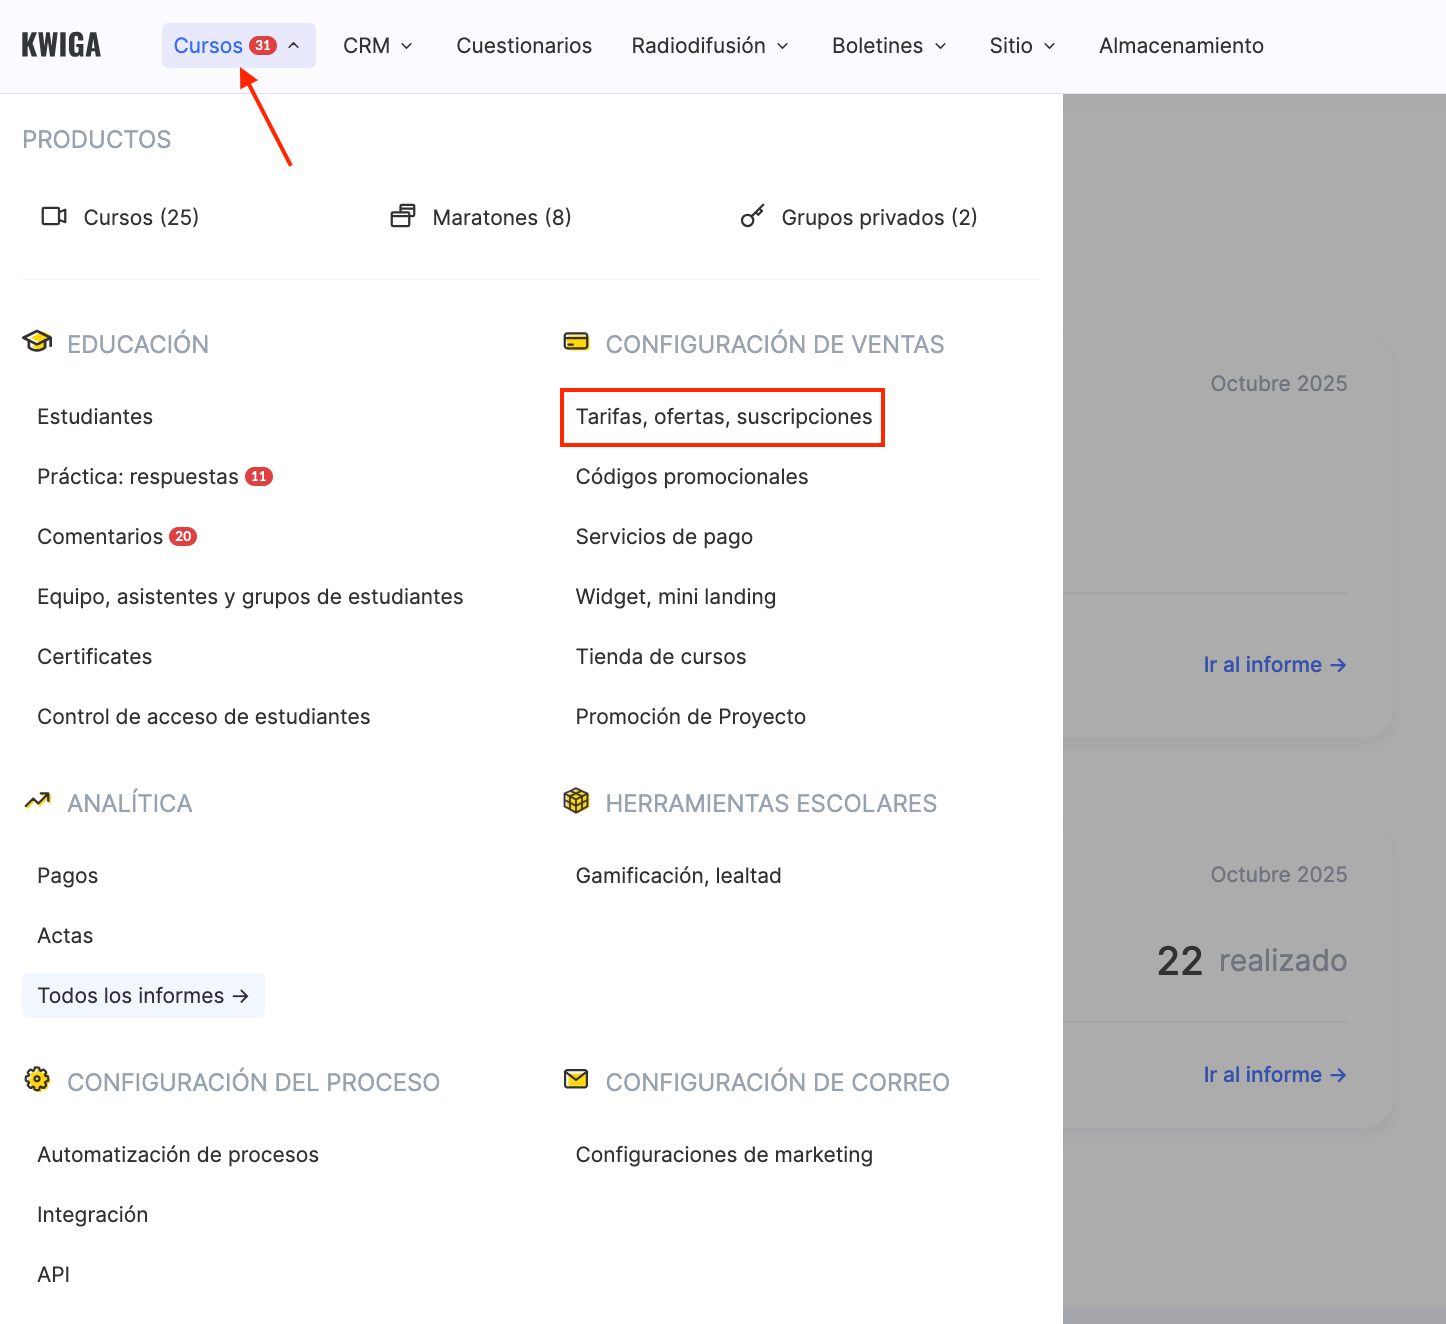Viewport: 1446px width, 1324px height.
Task: Click the Analítica trend arrow icon
Action: 37,802
